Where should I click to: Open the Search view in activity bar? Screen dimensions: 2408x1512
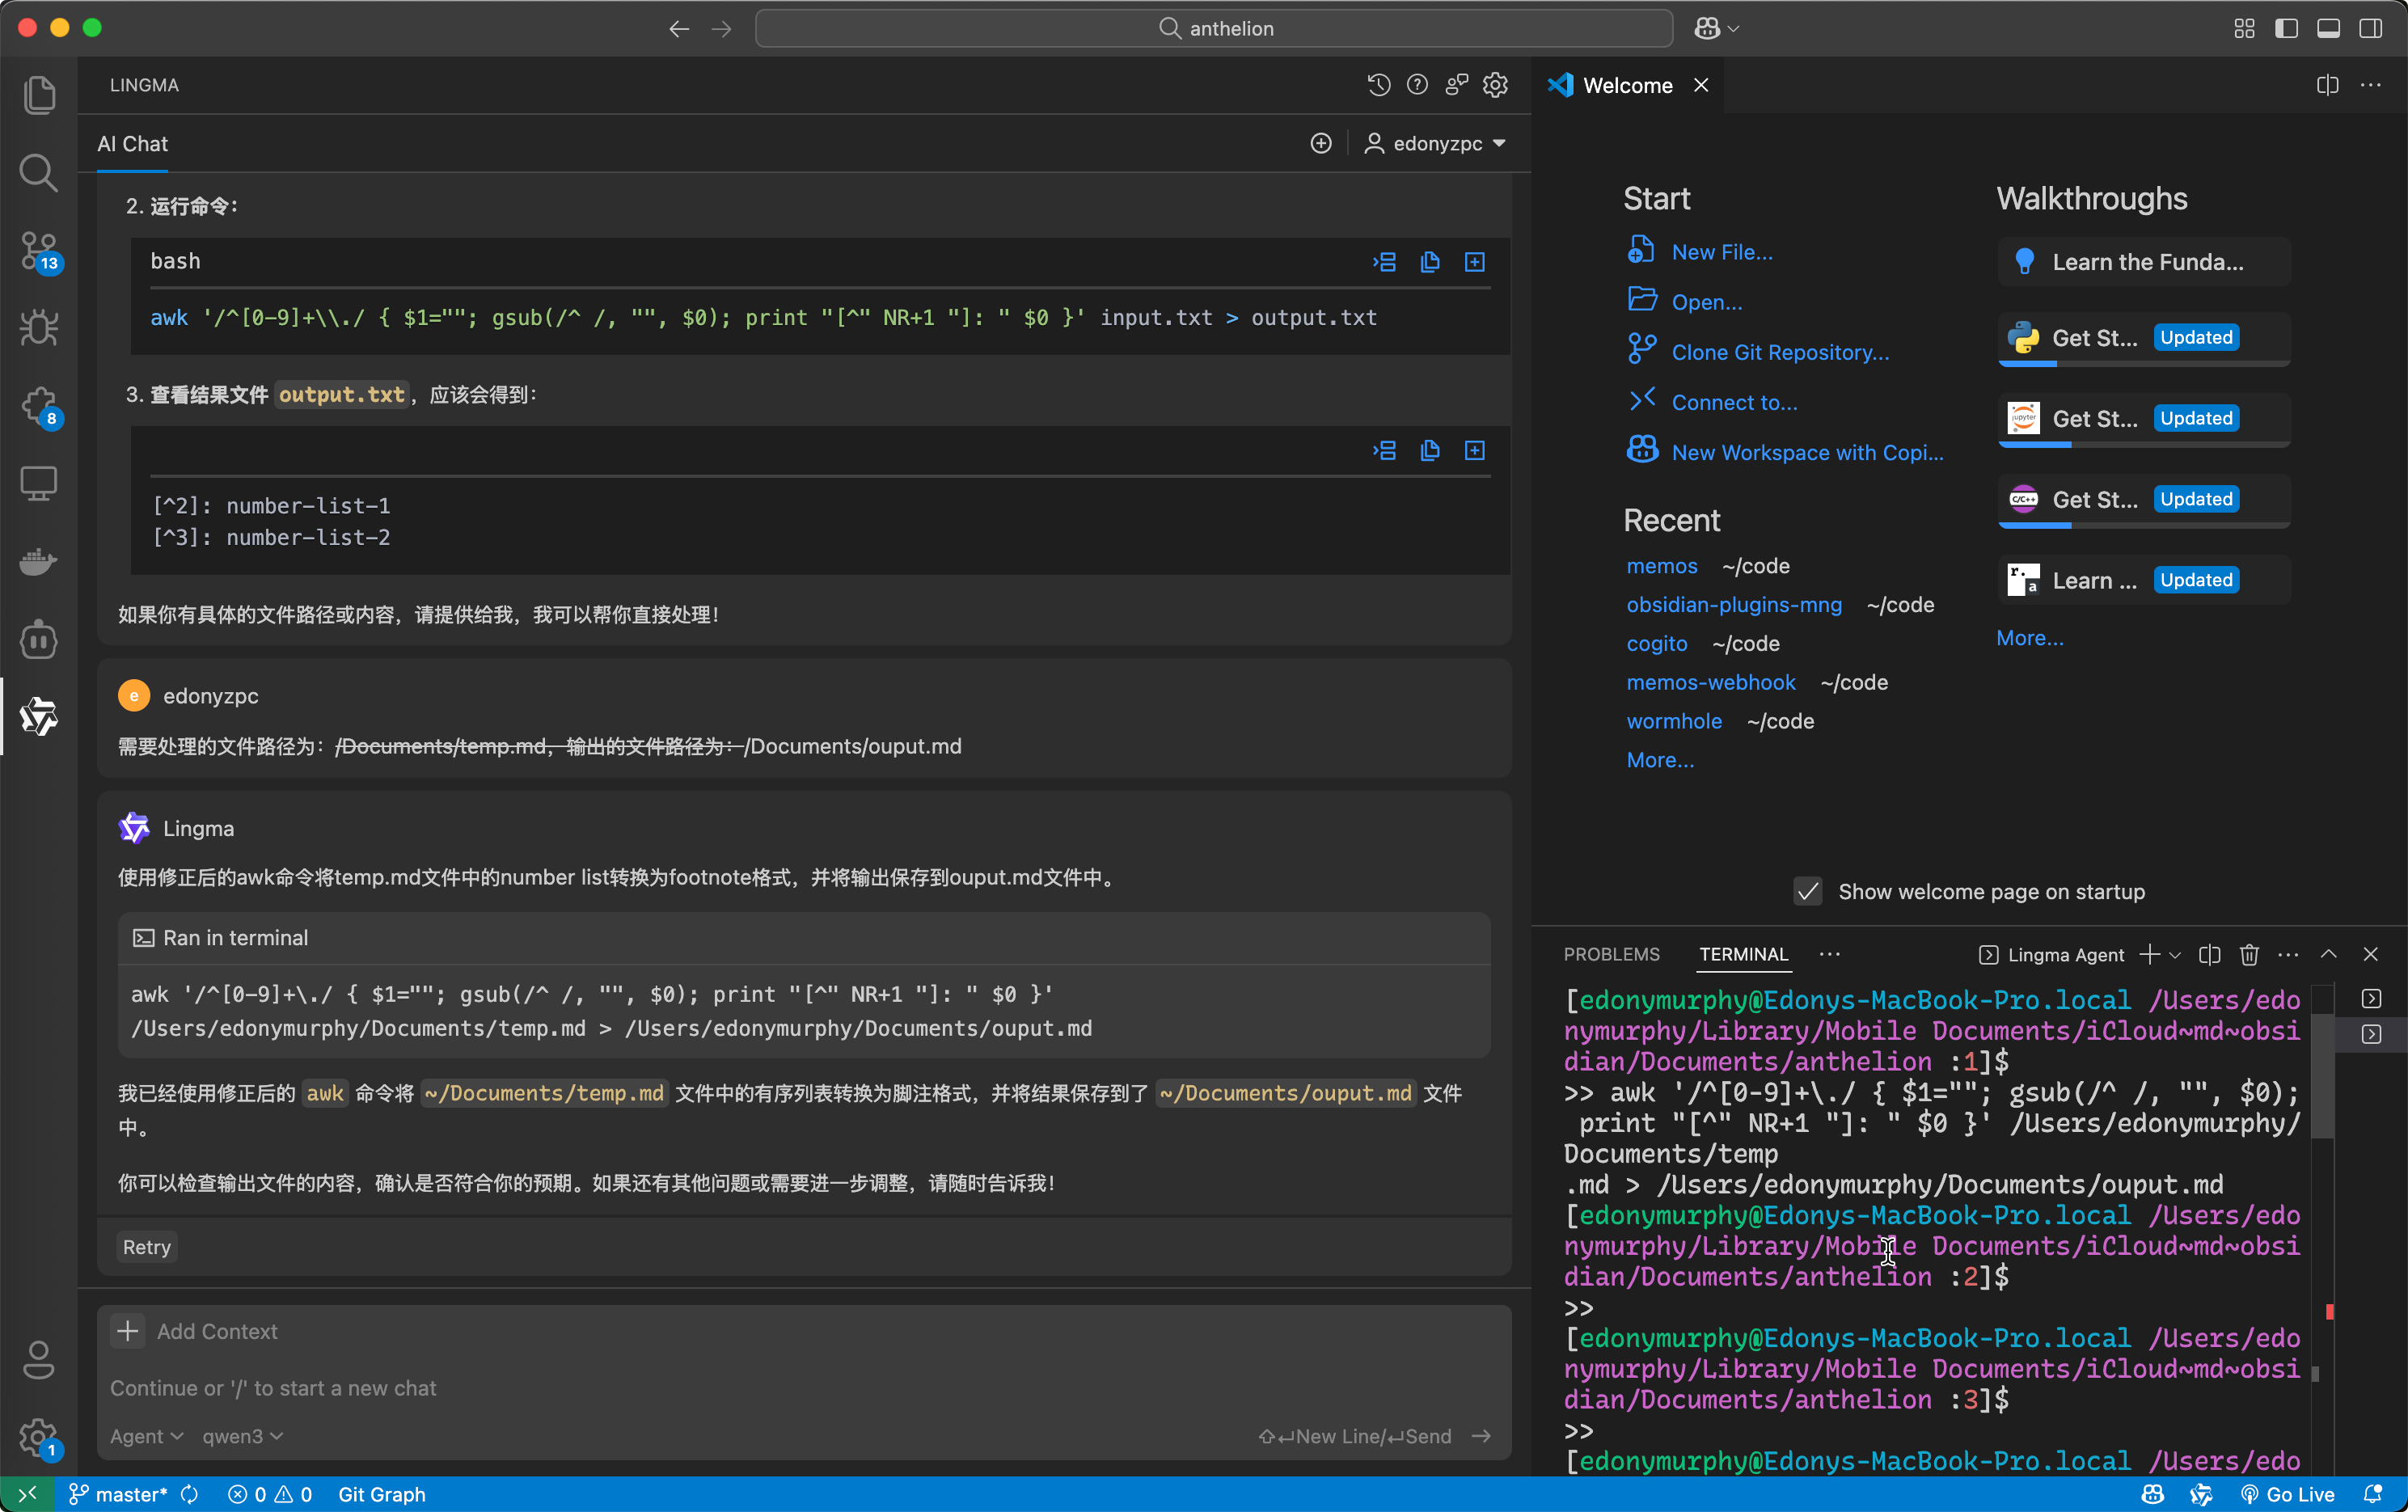point(39,172)
